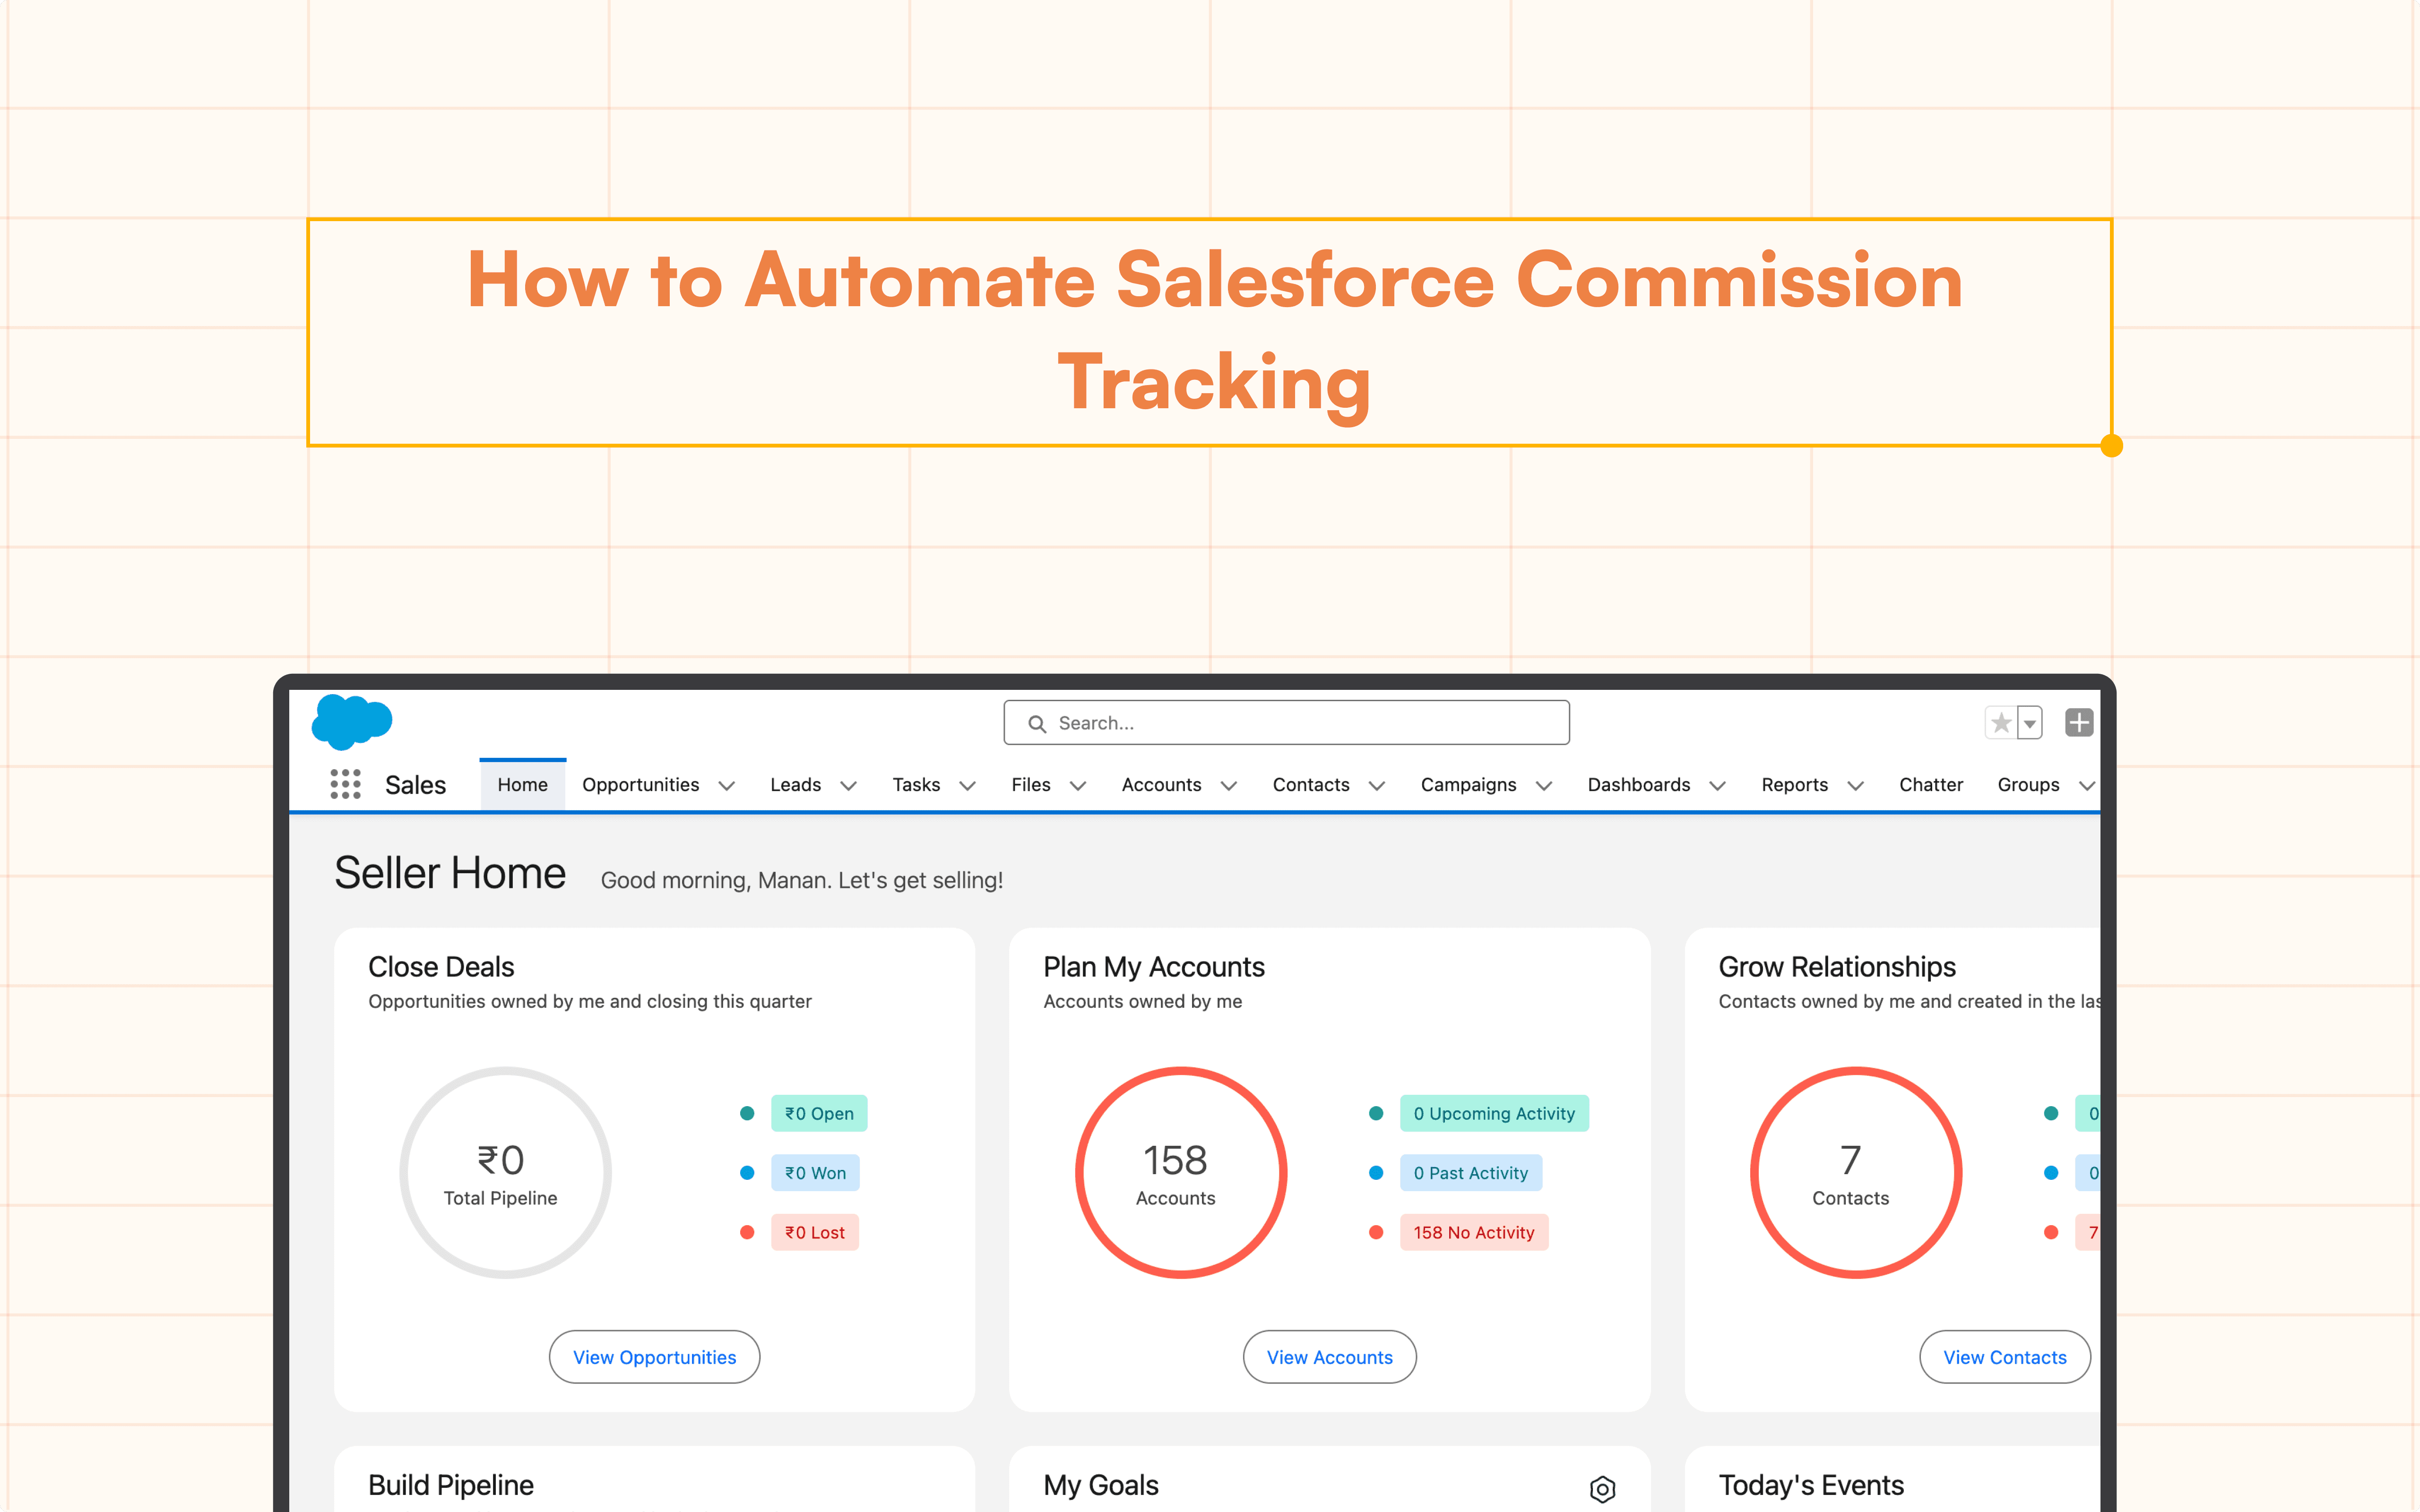Click the Sales app name
This screenshot has height=1512, width=2420.
(x=415, y=785)
